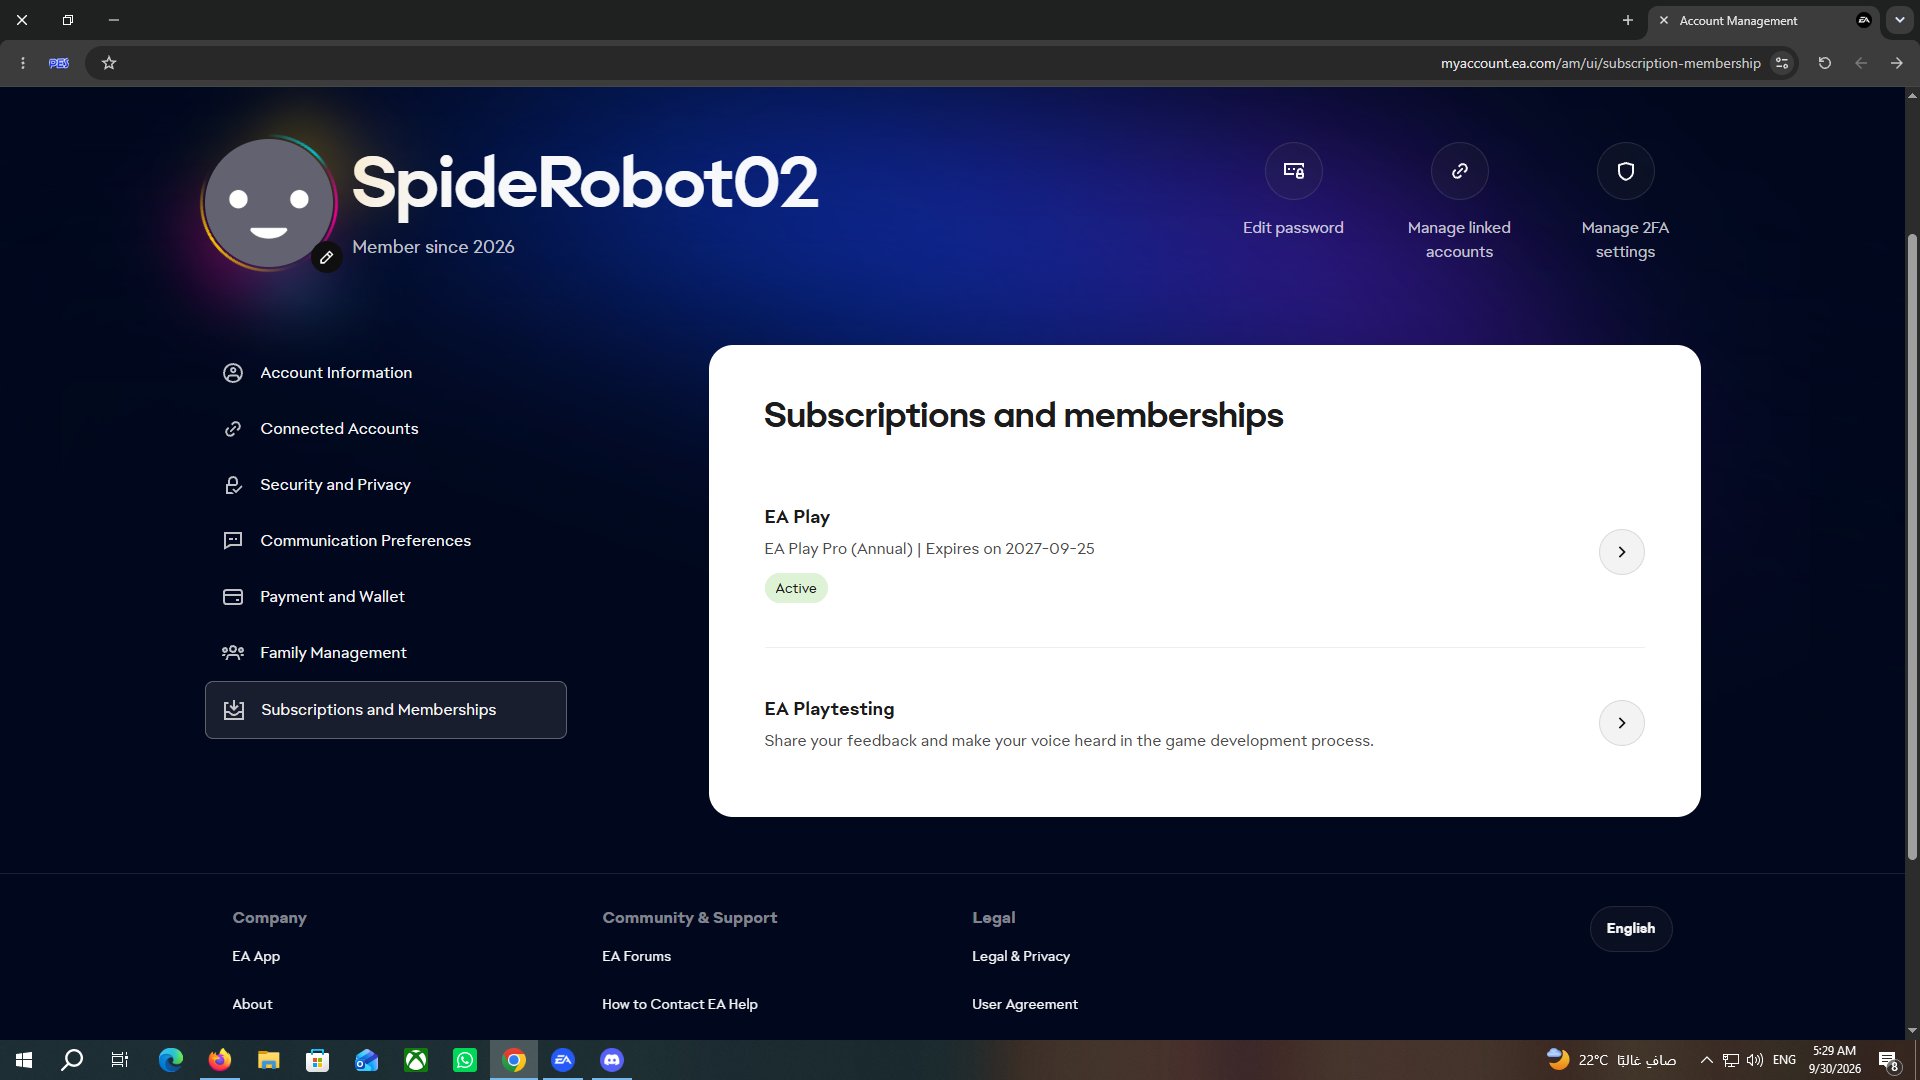The height and width of the screenshot is (1080, 1920).
Task: Open Manage linked accounts icon
Action: coord(1459,171)
